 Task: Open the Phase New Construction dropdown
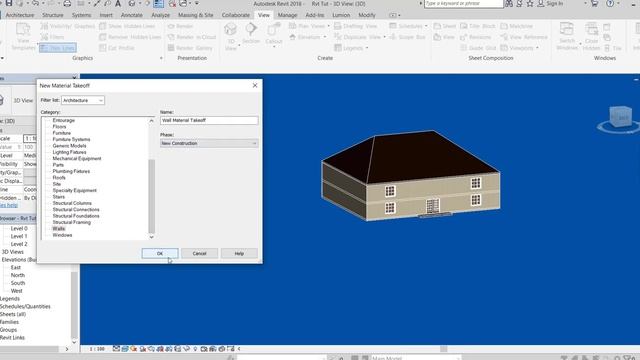pos(209,143)
